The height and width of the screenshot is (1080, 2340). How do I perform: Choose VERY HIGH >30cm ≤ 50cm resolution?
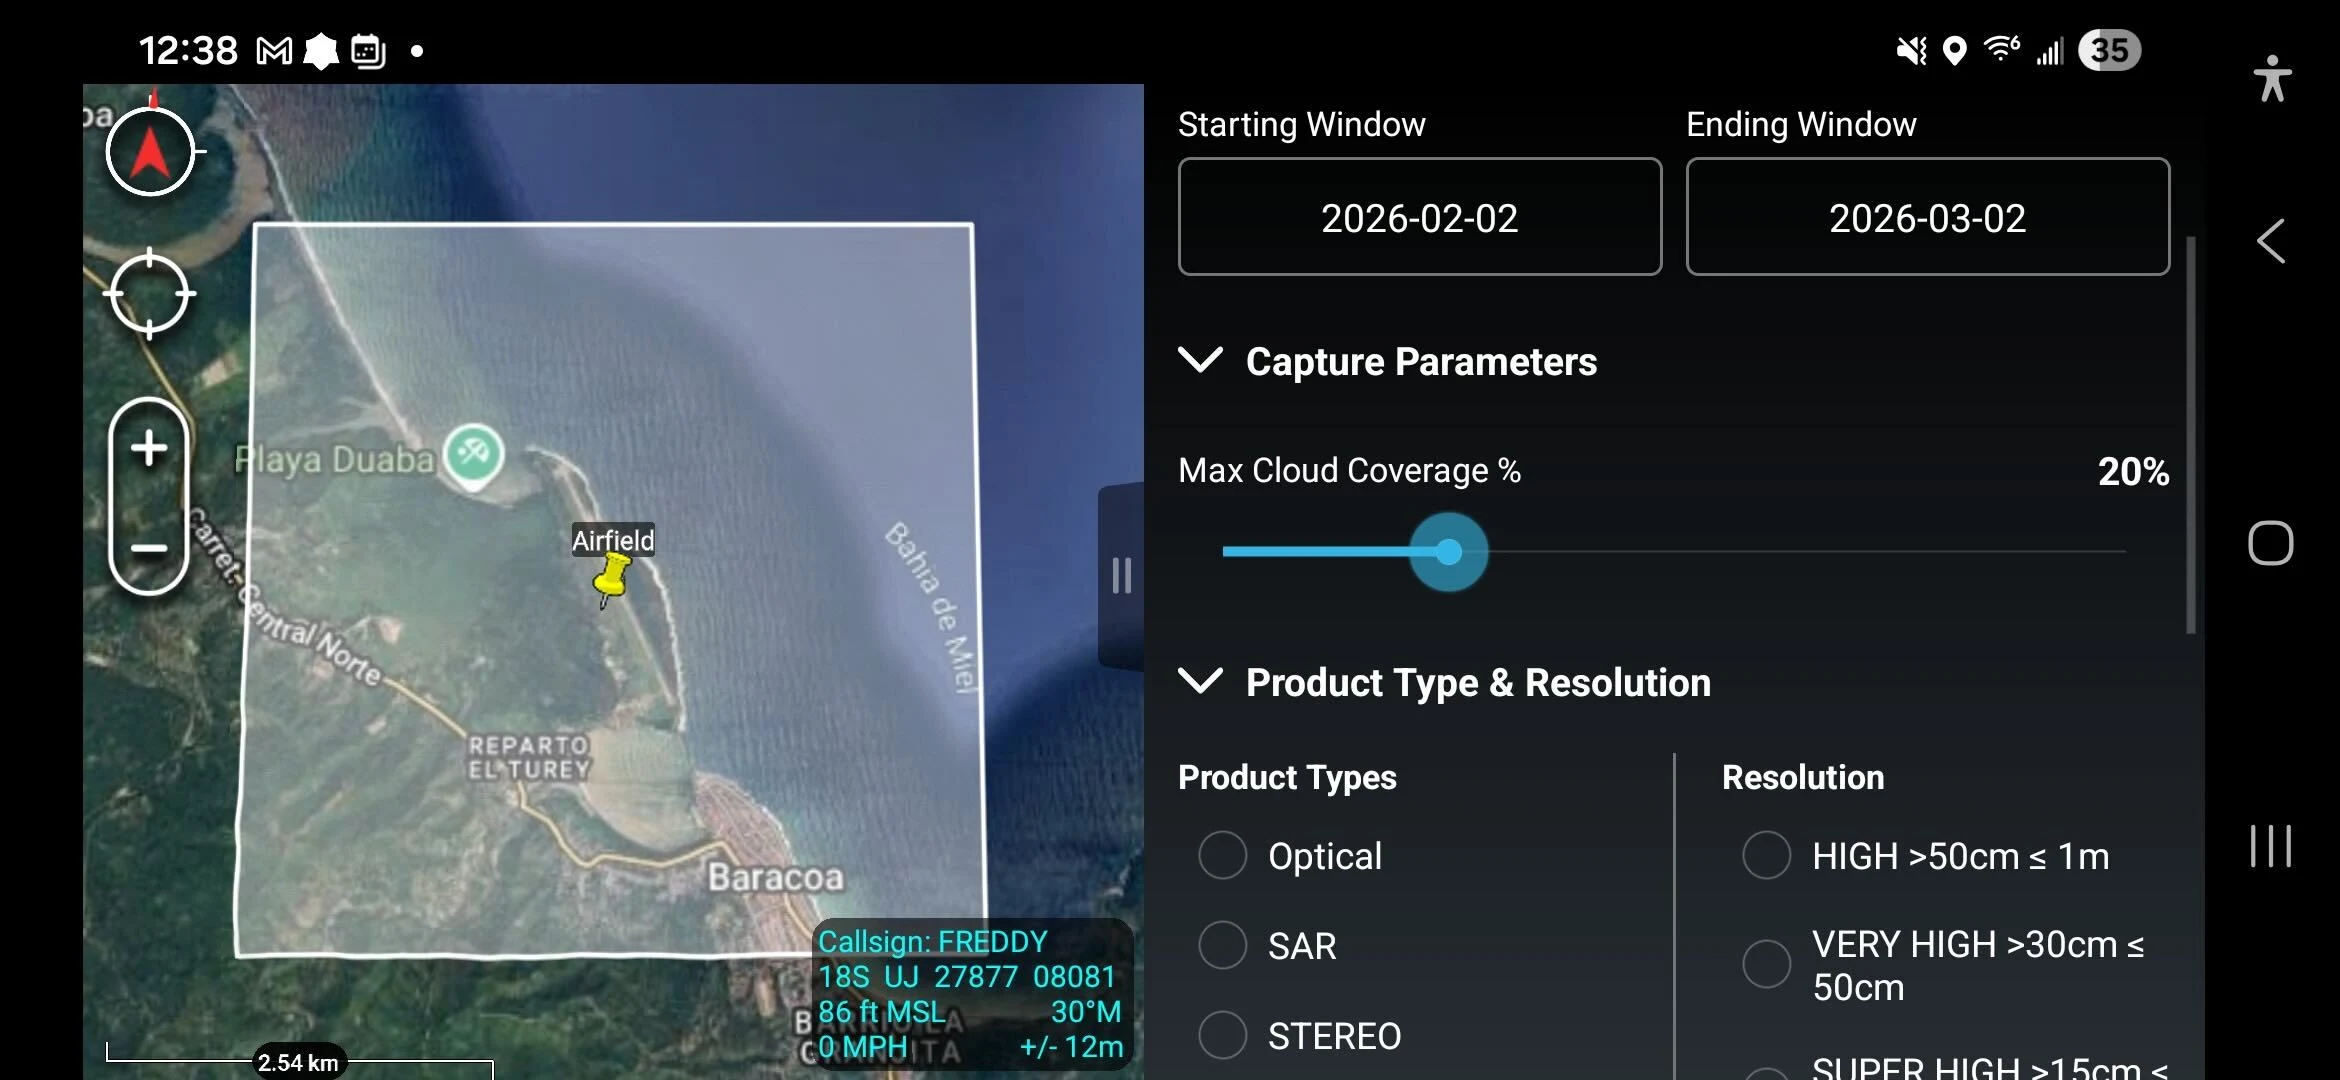point(1943,965)
